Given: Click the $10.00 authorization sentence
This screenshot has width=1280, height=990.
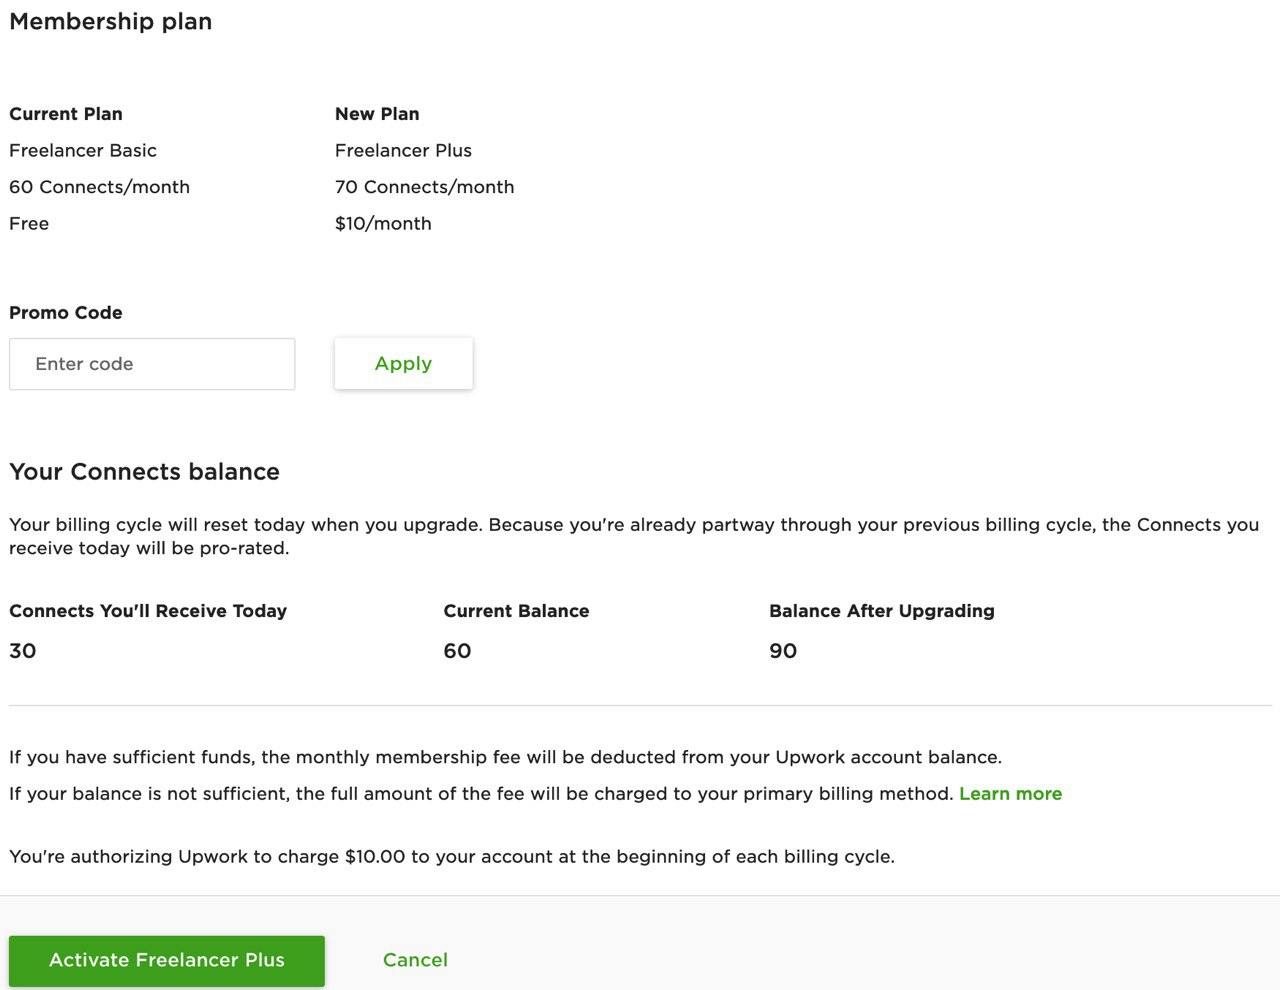Looking at the screenshot, I should pos(452,857).
